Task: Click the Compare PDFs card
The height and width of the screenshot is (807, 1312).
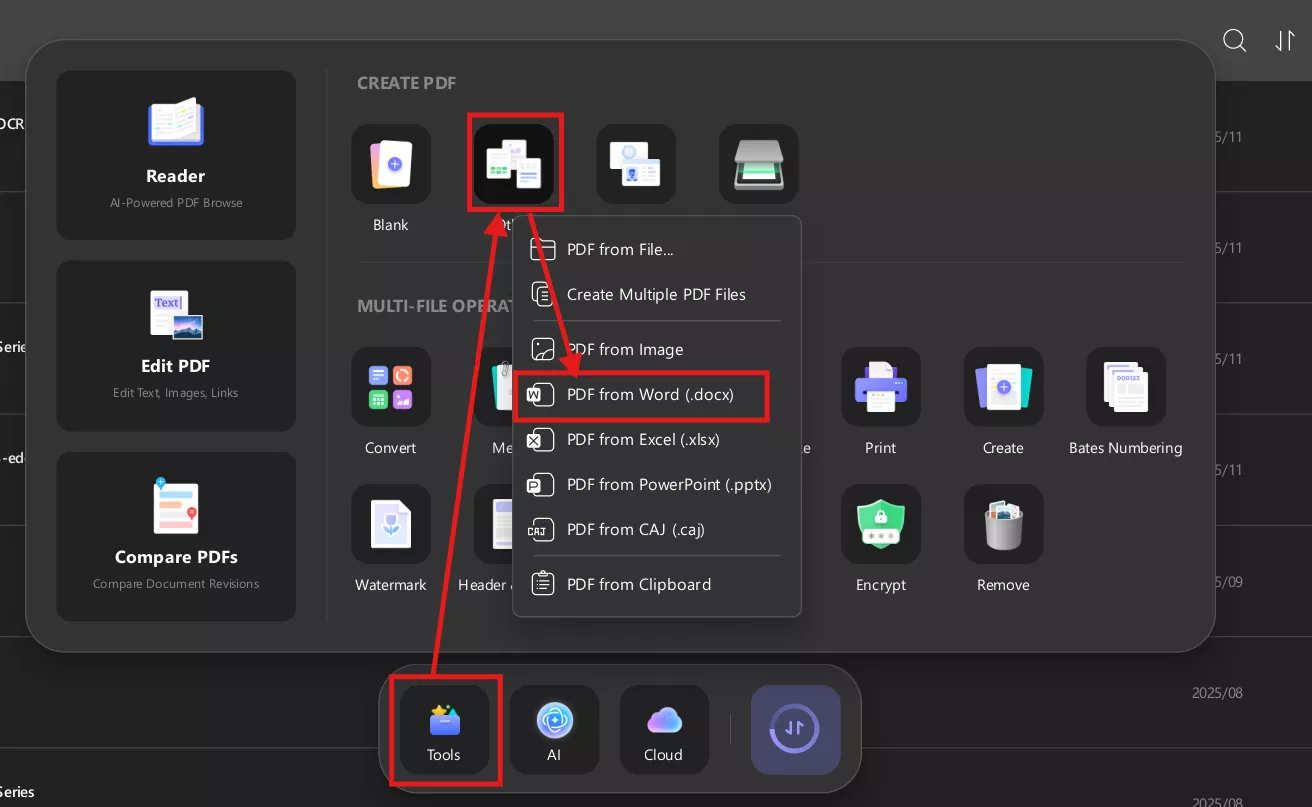Action: (176, 536)
